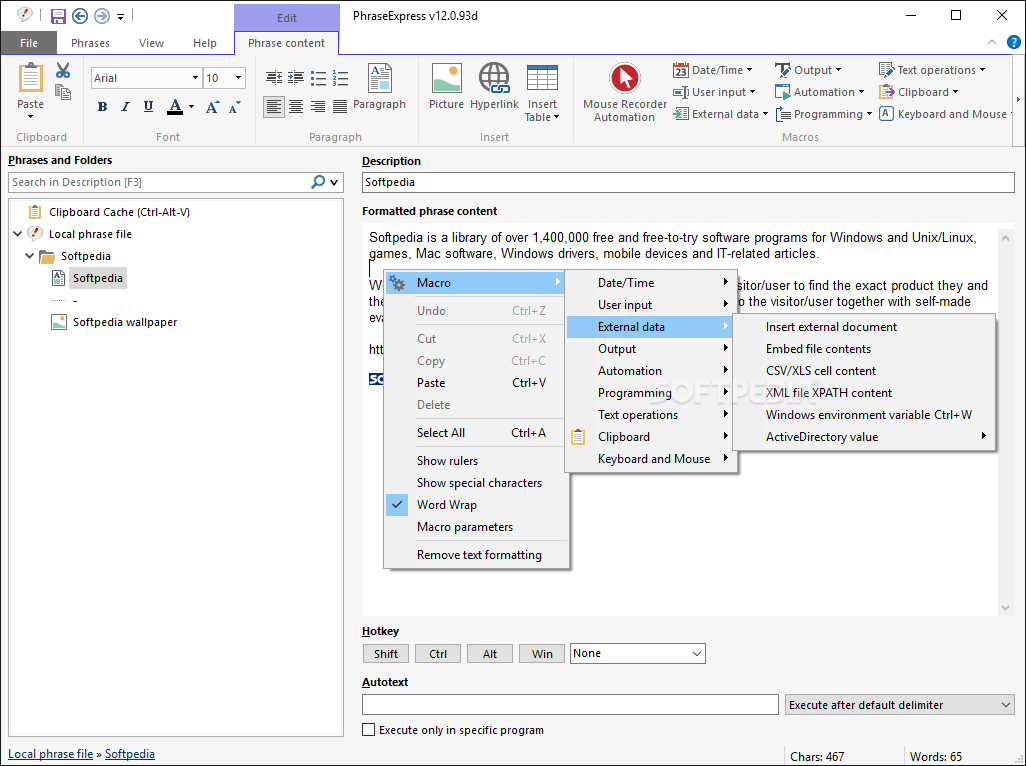Center align the text
Image resolution: width=1026 pixels, height=766 pixels.
point(296,106)
